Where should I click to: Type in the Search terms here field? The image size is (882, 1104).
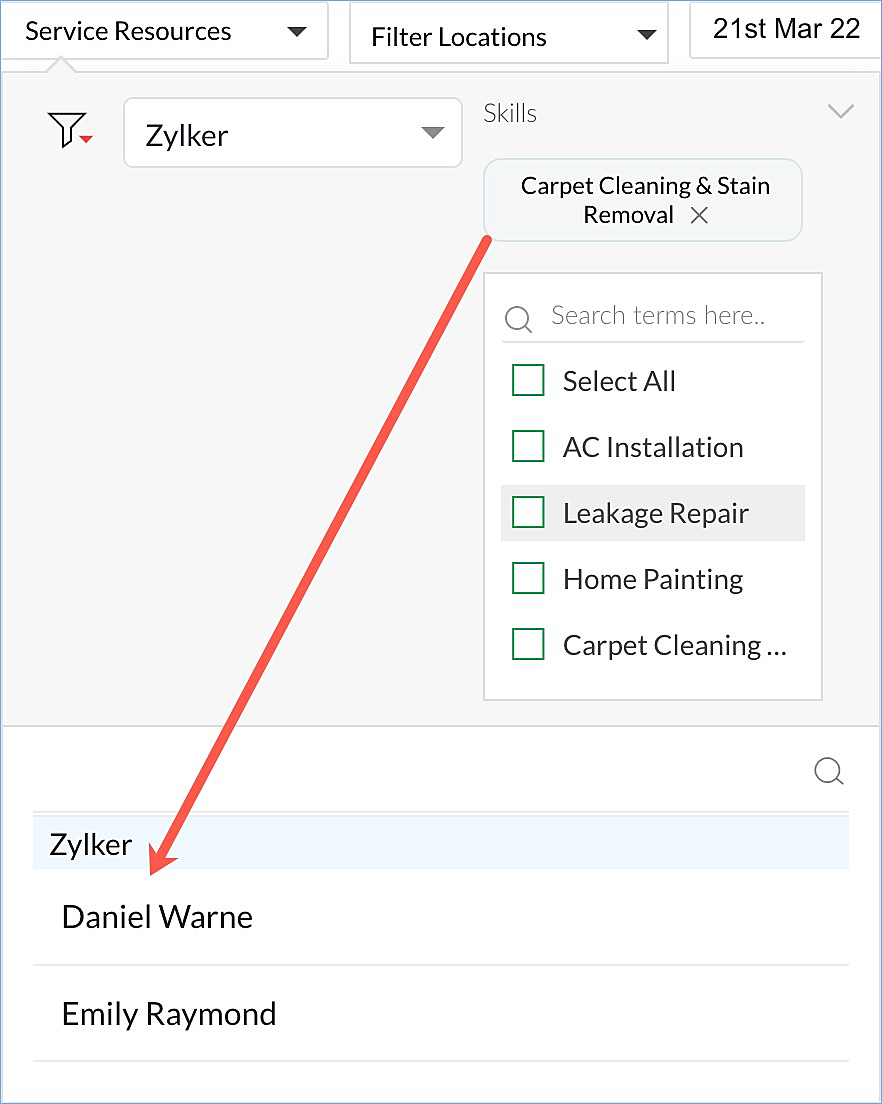(665, 317)
